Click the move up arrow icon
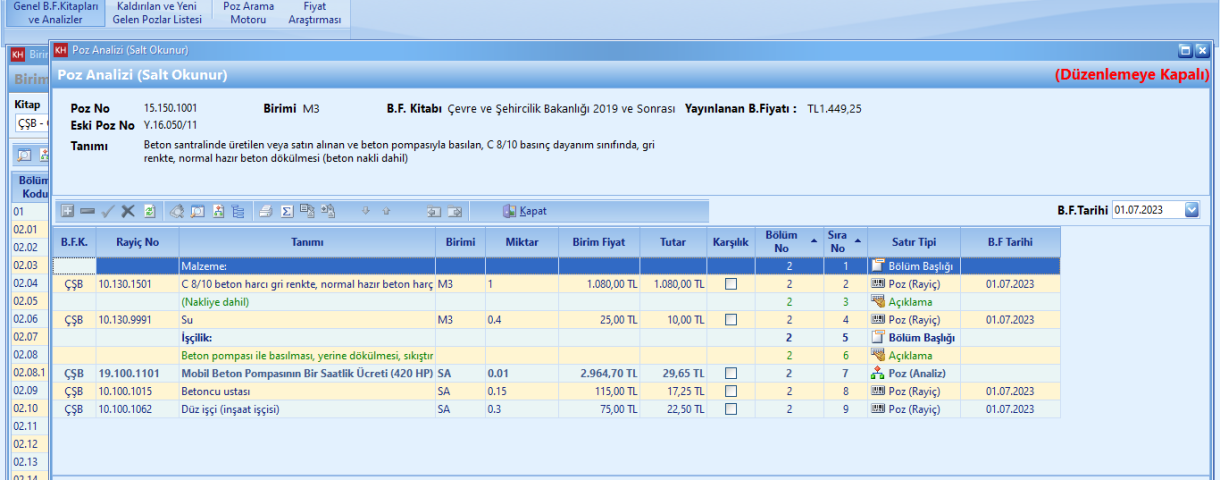 tap(386, 211)
